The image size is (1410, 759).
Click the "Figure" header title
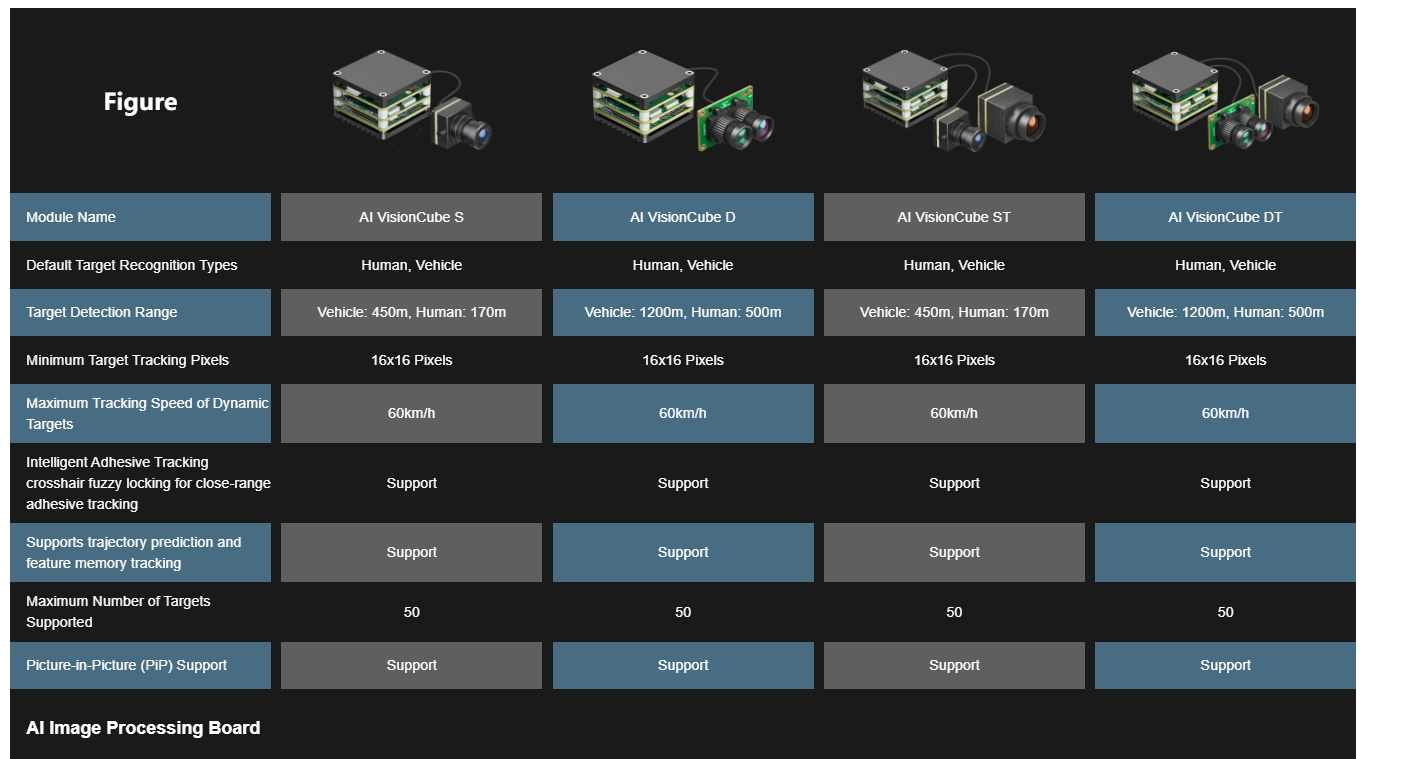[140, 102]
